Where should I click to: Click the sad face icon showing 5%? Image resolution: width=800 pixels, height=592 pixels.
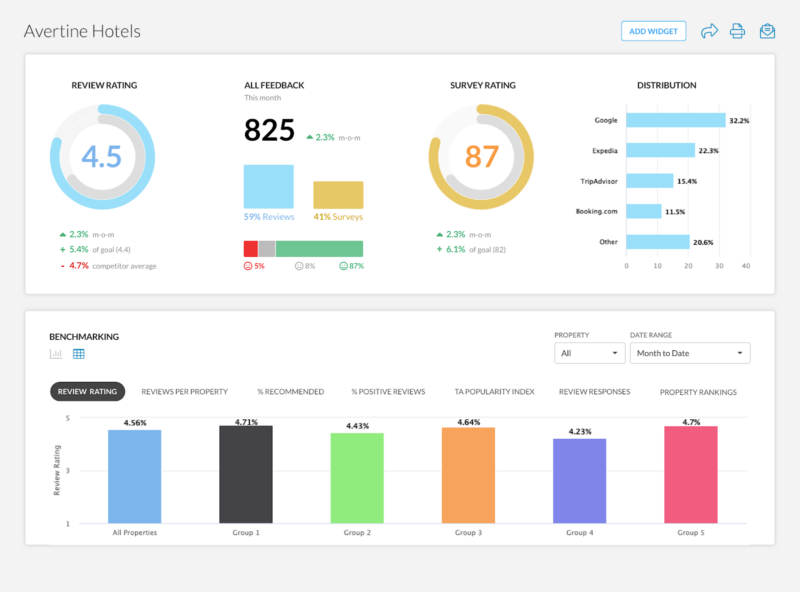(248, 266)
